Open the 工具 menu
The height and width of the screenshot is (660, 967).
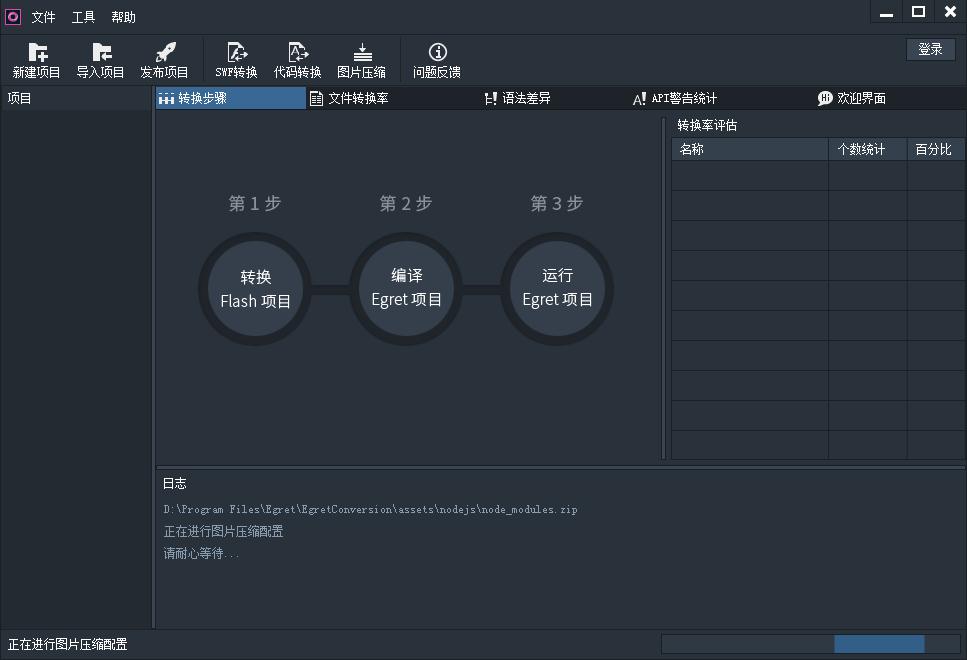pos(83,17)
